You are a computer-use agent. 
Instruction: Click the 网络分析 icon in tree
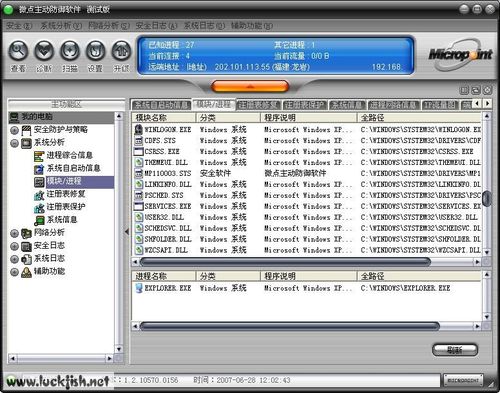[26, 233]
